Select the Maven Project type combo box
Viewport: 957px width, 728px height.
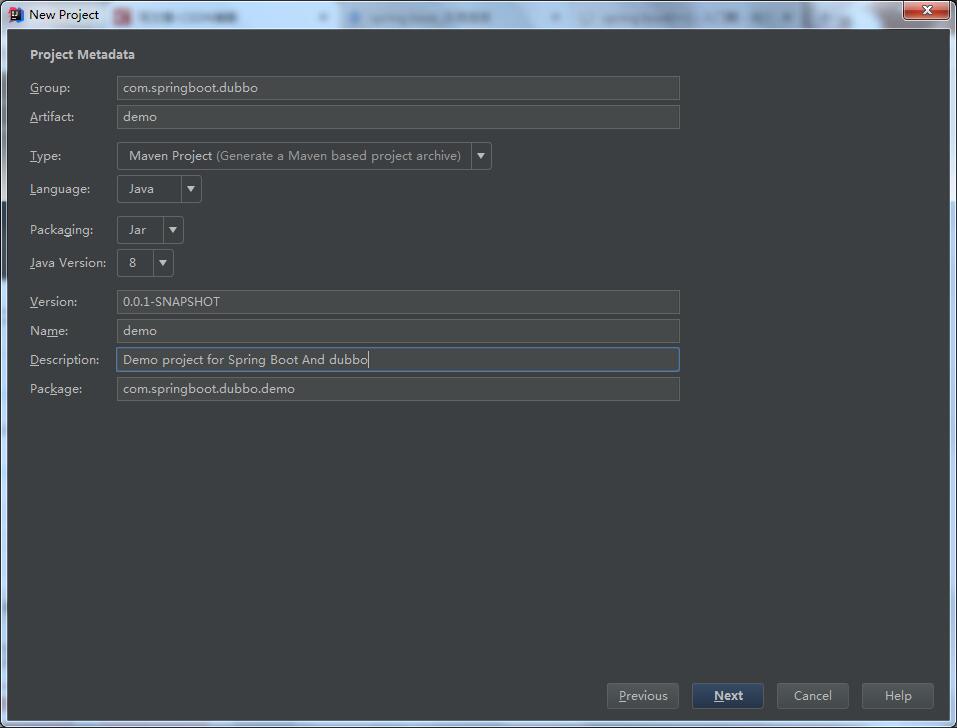[x=304, y=156]
